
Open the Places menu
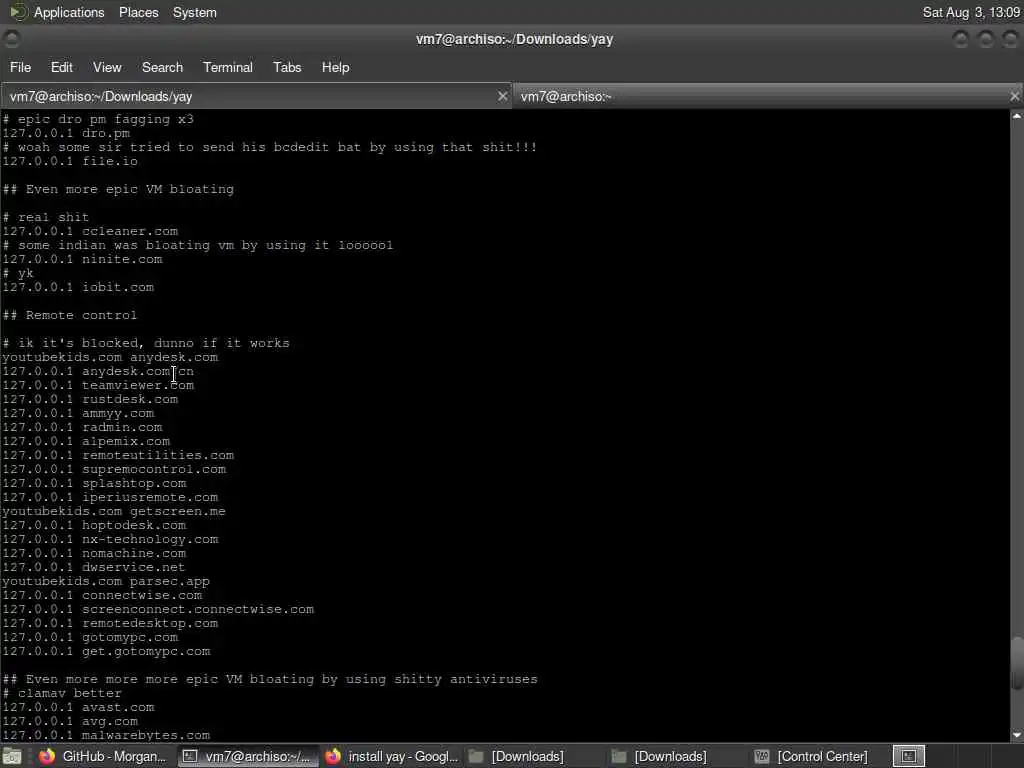[138, 12]
